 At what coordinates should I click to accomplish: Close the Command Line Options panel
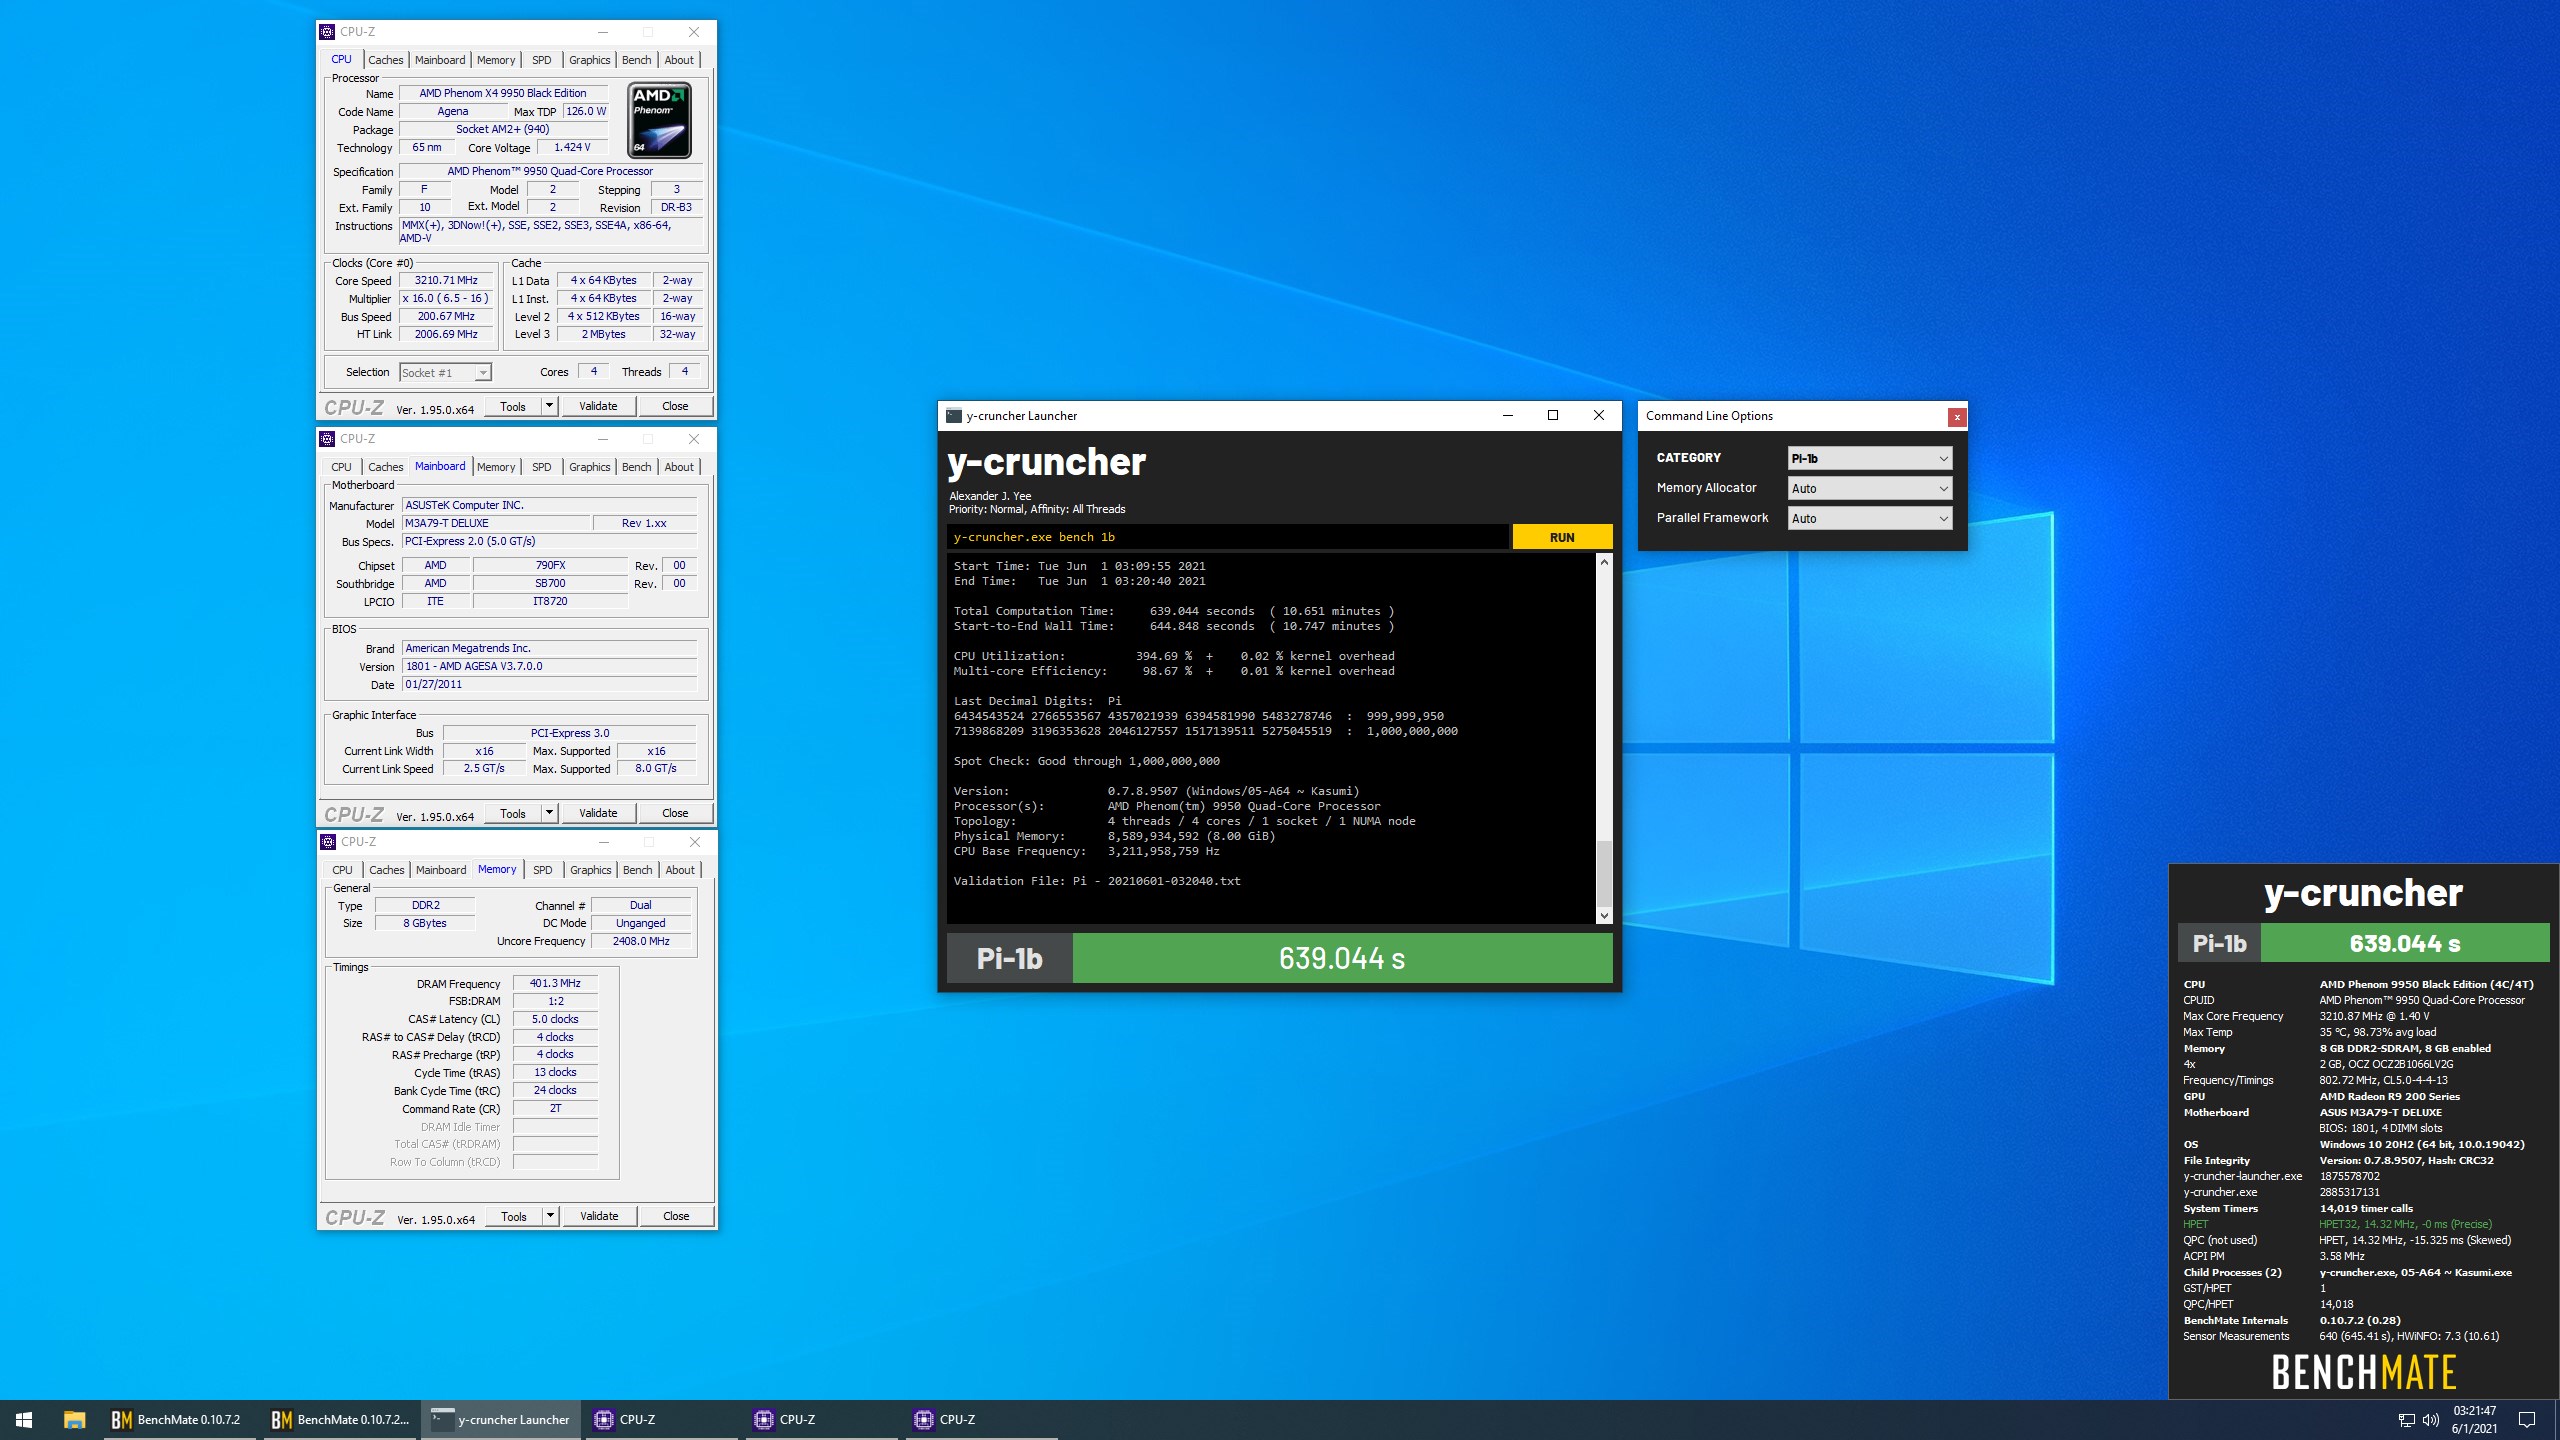[x=1957, y=416]
